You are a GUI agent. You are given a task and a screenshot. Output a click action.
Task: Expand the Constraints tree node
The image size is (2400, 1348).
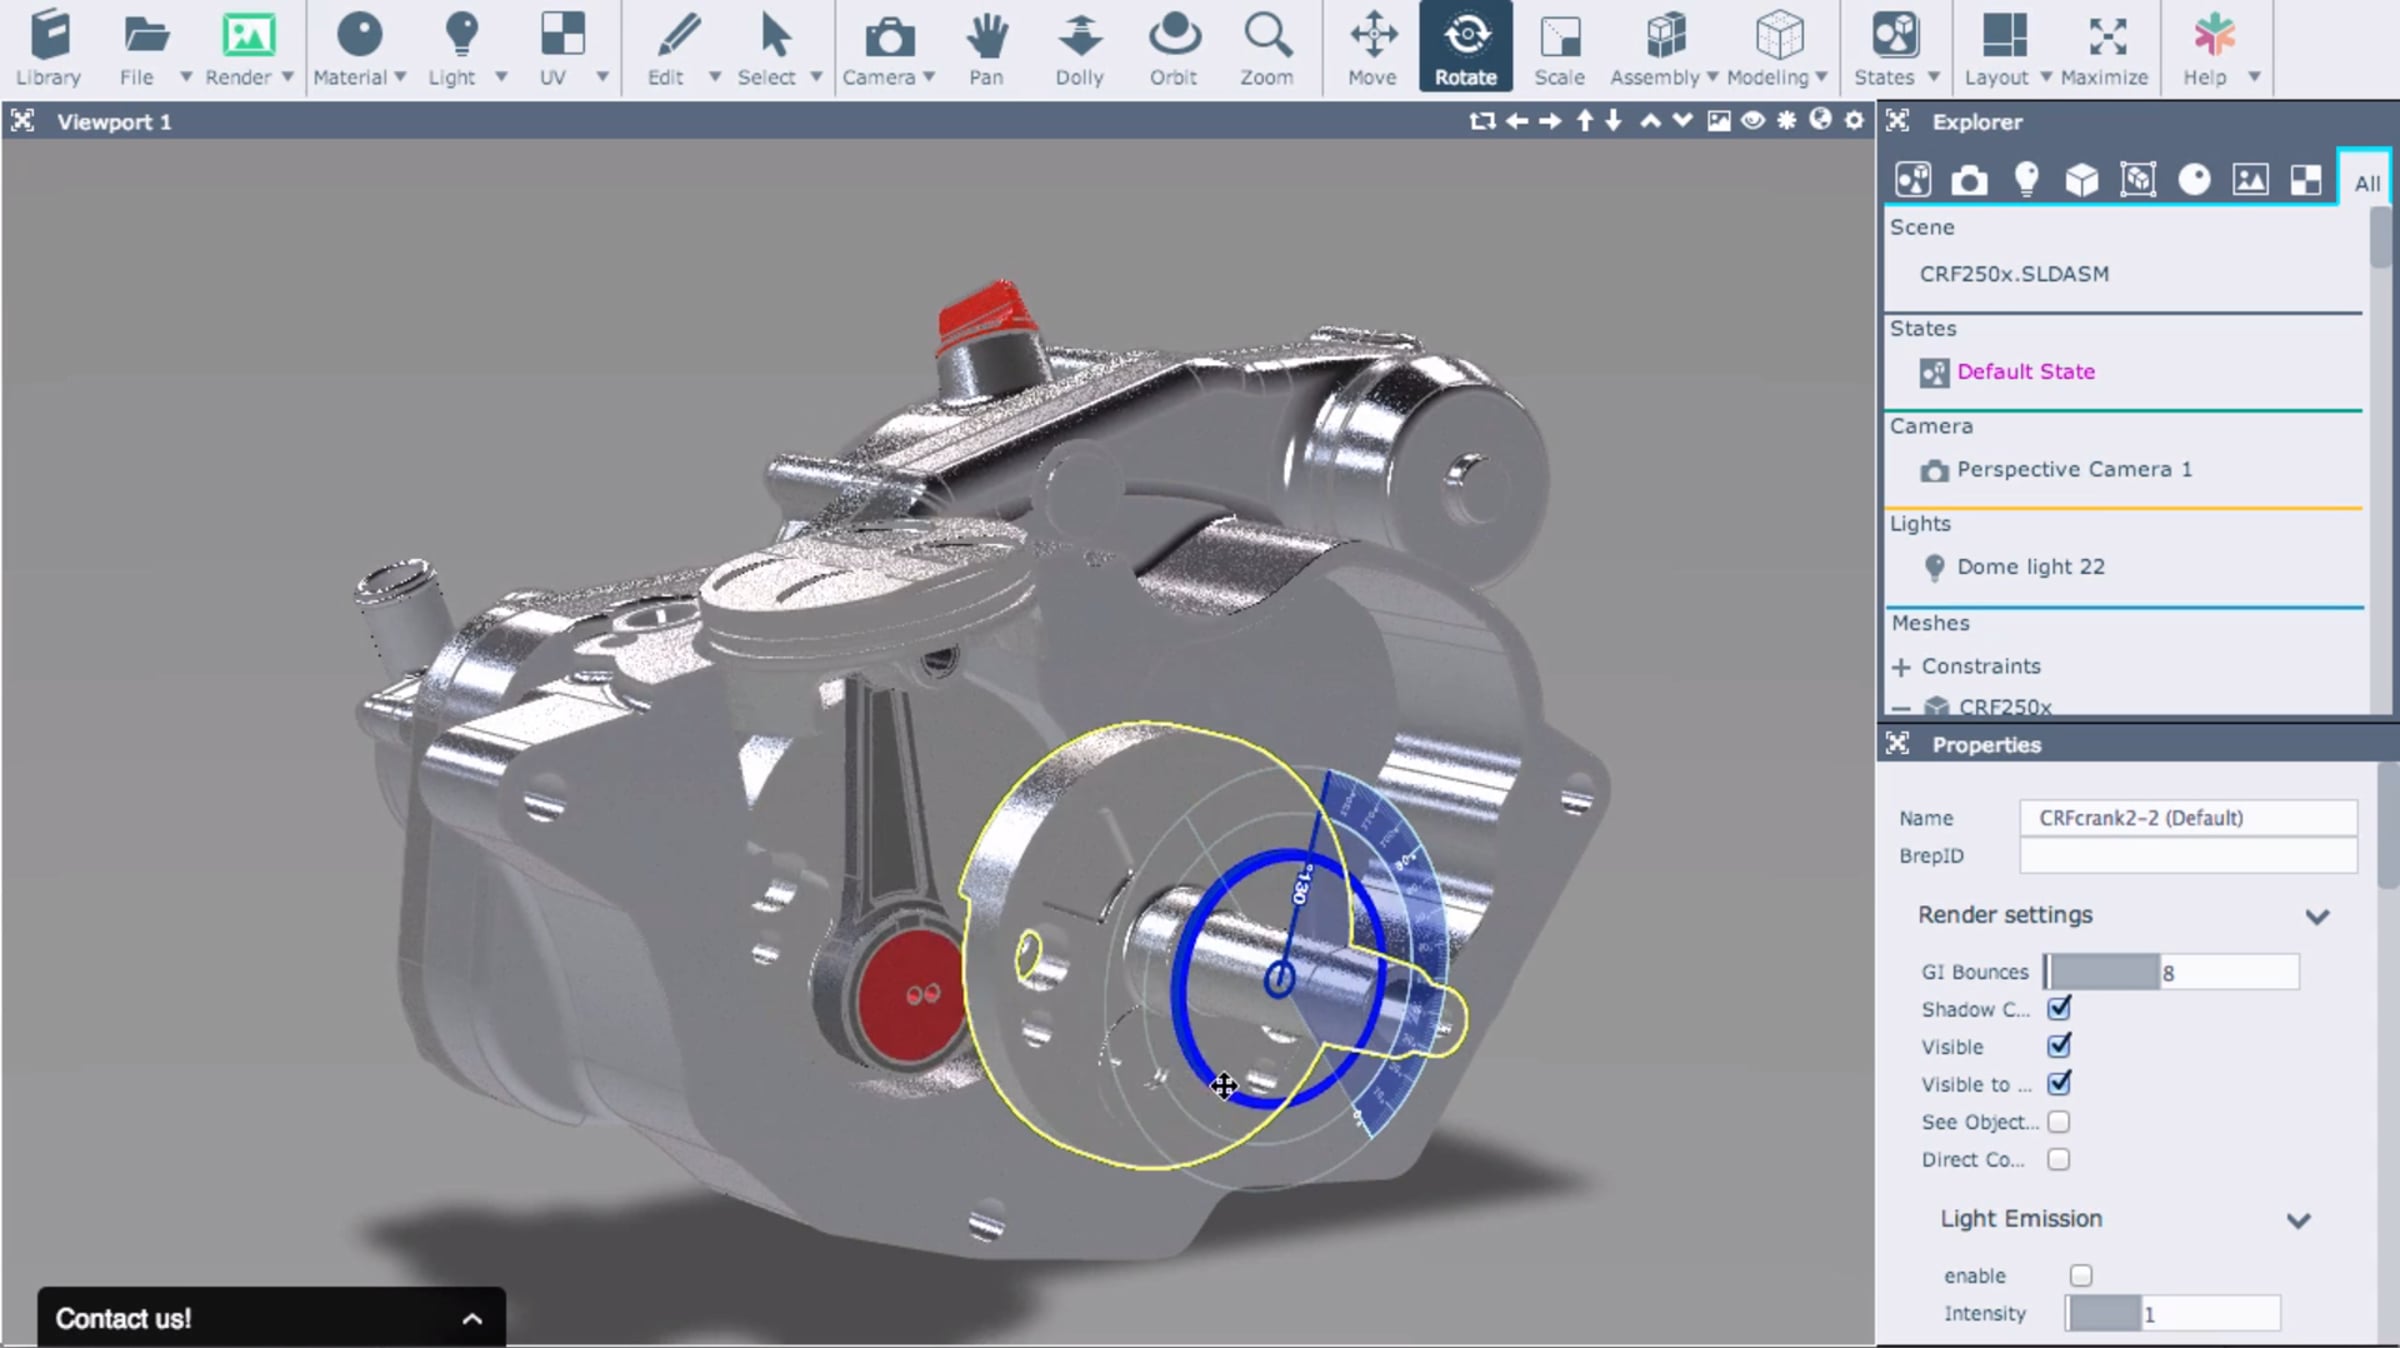tap(1901, 666)
